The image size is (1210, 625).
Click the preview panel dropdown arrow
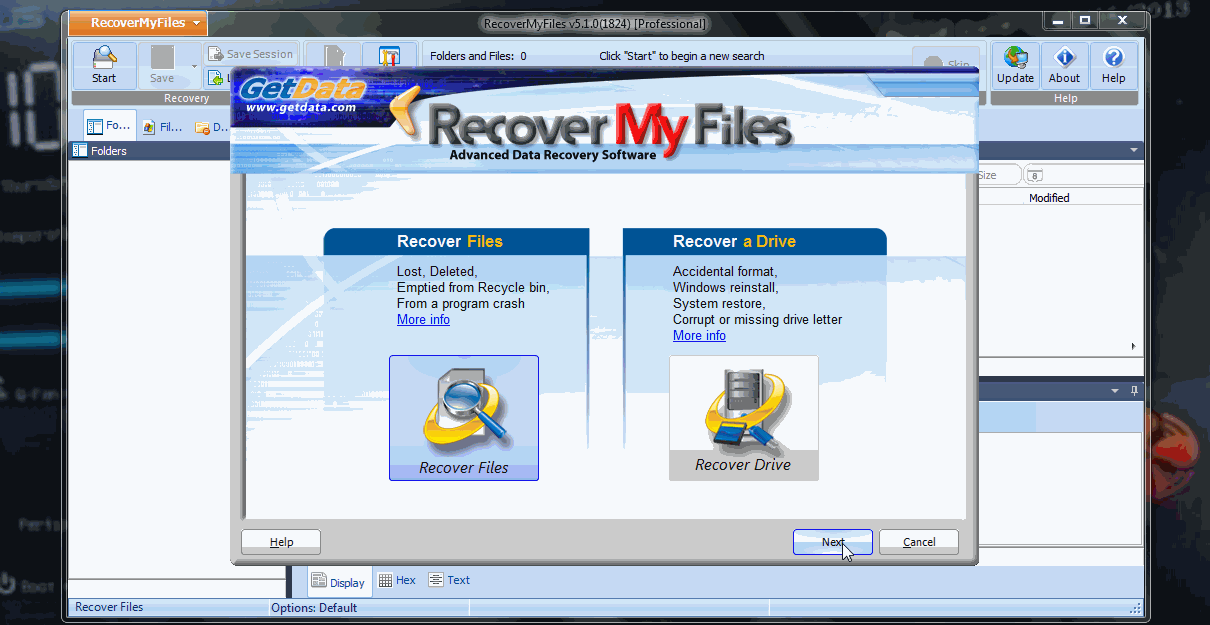point(1115,390)
